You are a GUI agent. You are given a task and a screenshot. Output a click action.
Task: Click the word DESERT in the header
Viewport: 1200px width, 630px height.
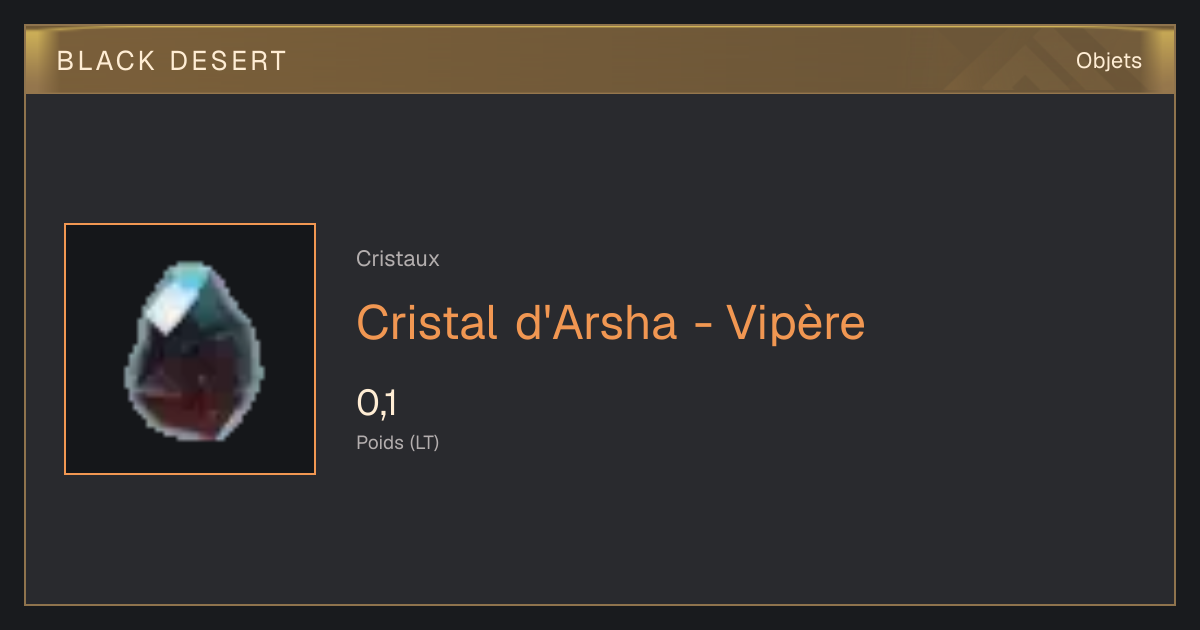tap(229, 61)
